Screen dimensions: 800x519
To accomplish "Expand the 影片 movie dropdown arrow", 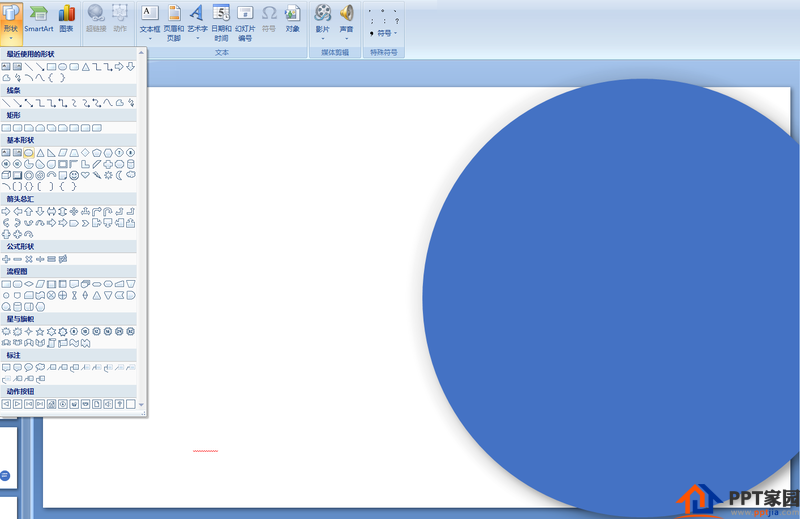I will pyautogui.click(x=322, y=39).
